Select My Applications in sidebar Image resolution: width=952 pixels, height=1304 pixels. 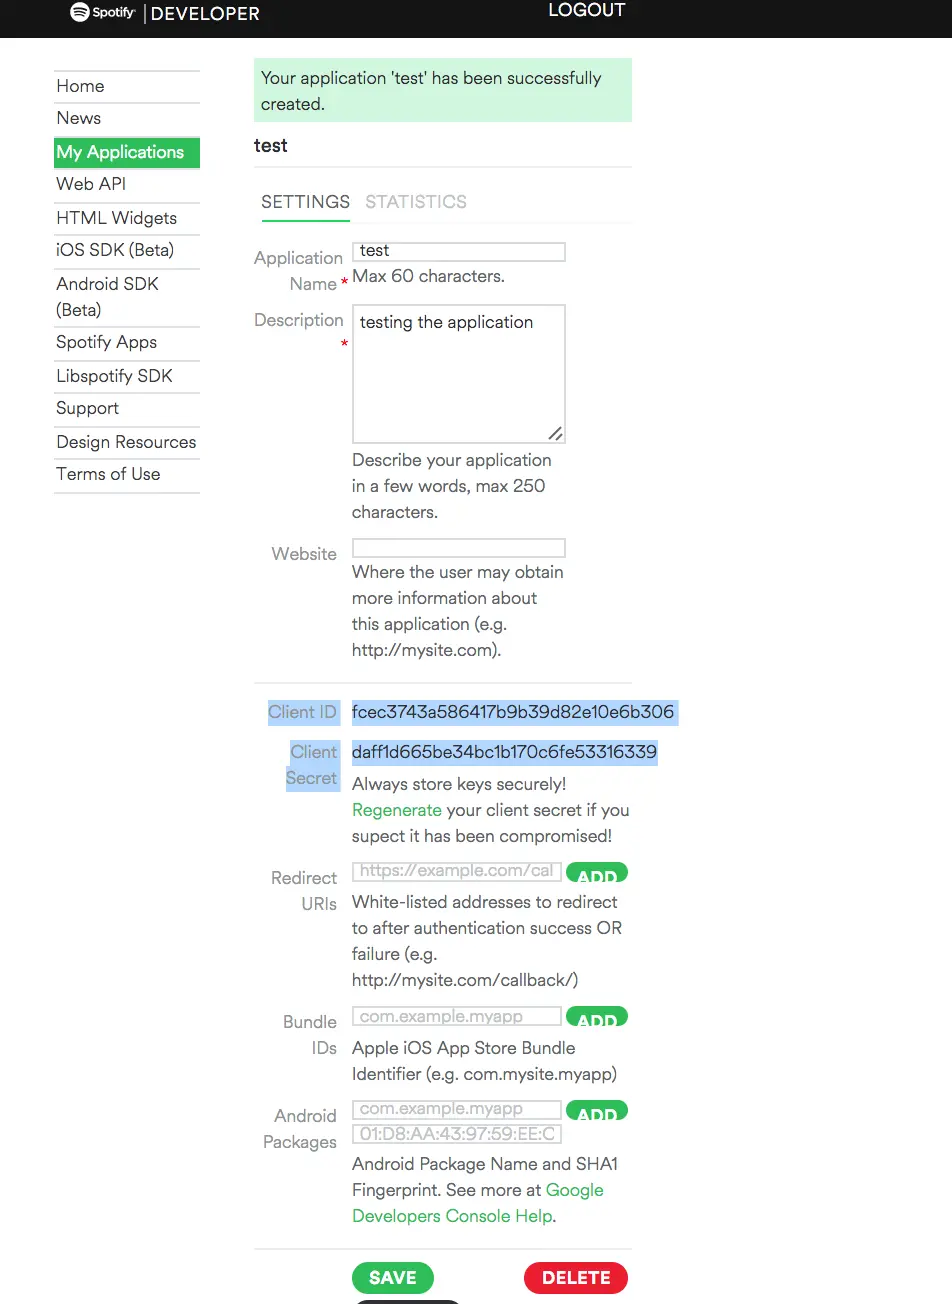(127, 152)
